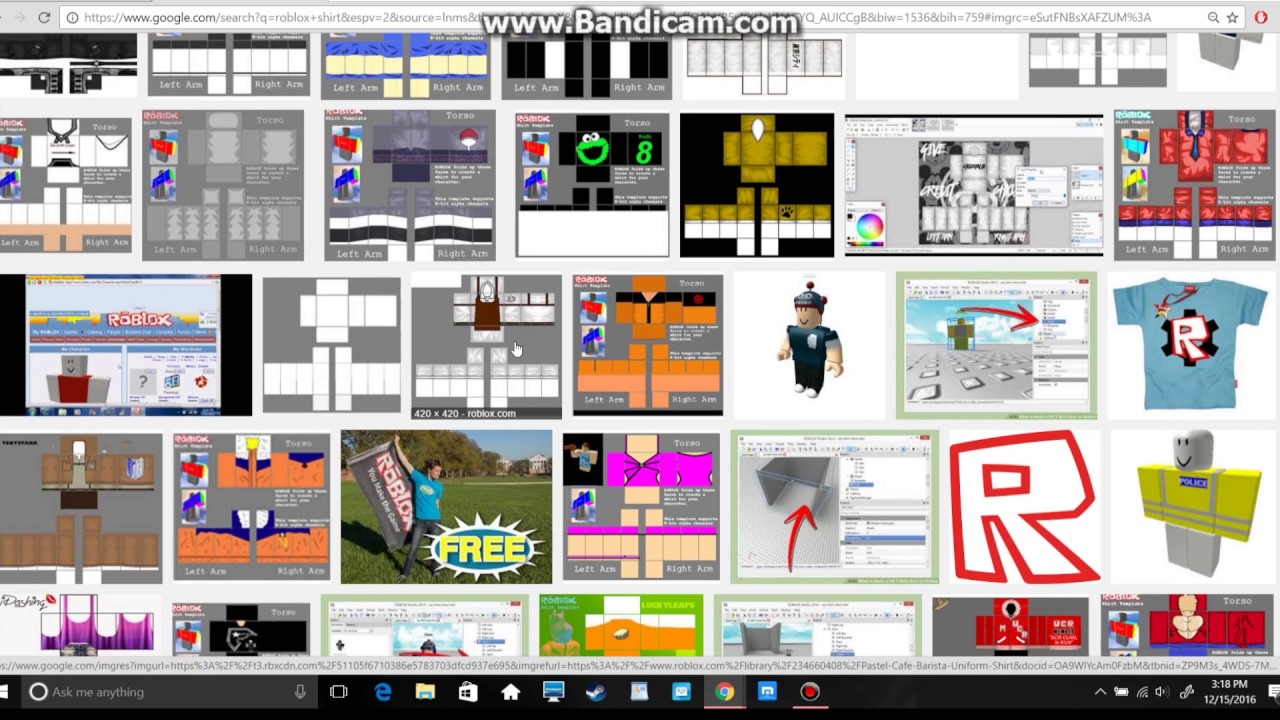Open the Roblox website screenshot thumbnail
1280x720 pixels.
click(126, 345)
